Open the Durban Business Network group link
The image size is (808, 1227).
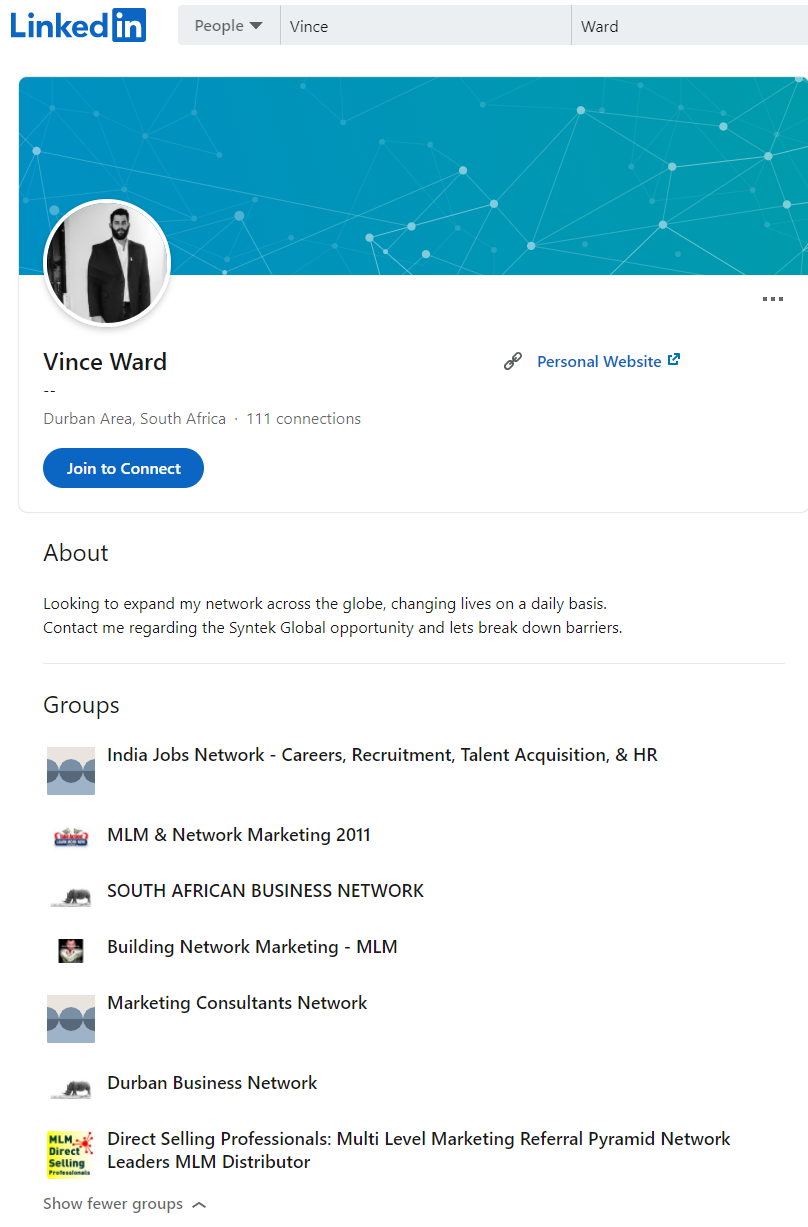coord(212,1083)
